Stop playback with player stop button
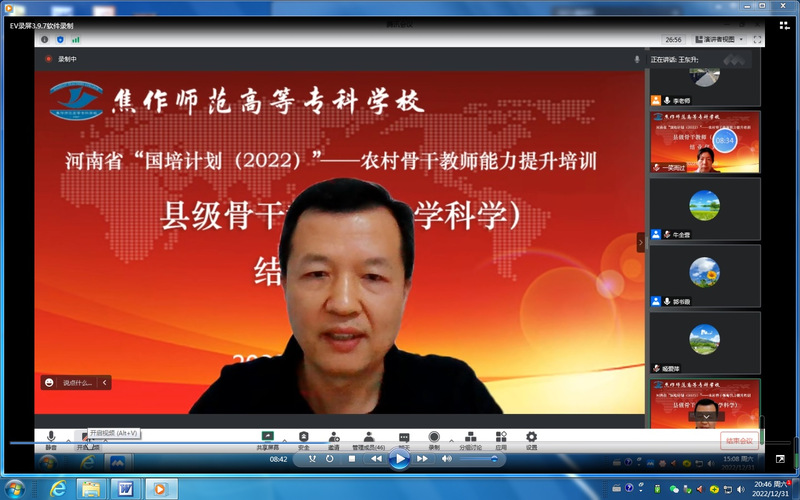Image resolution: width=800 pixels, height=500 pixels. pyautogui.click(x=352, y=459)
